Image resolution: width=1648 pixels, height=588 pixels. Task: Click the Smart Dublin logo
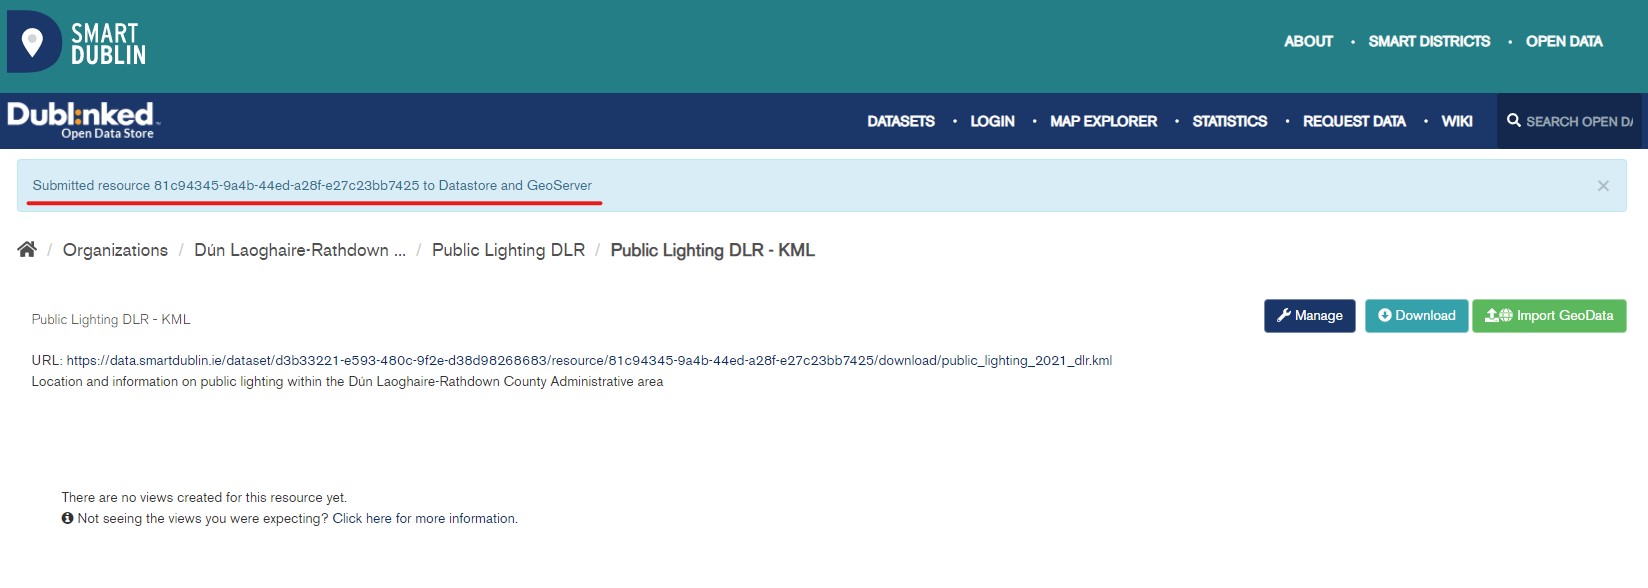pyautogui.click(x=78, y=43)
